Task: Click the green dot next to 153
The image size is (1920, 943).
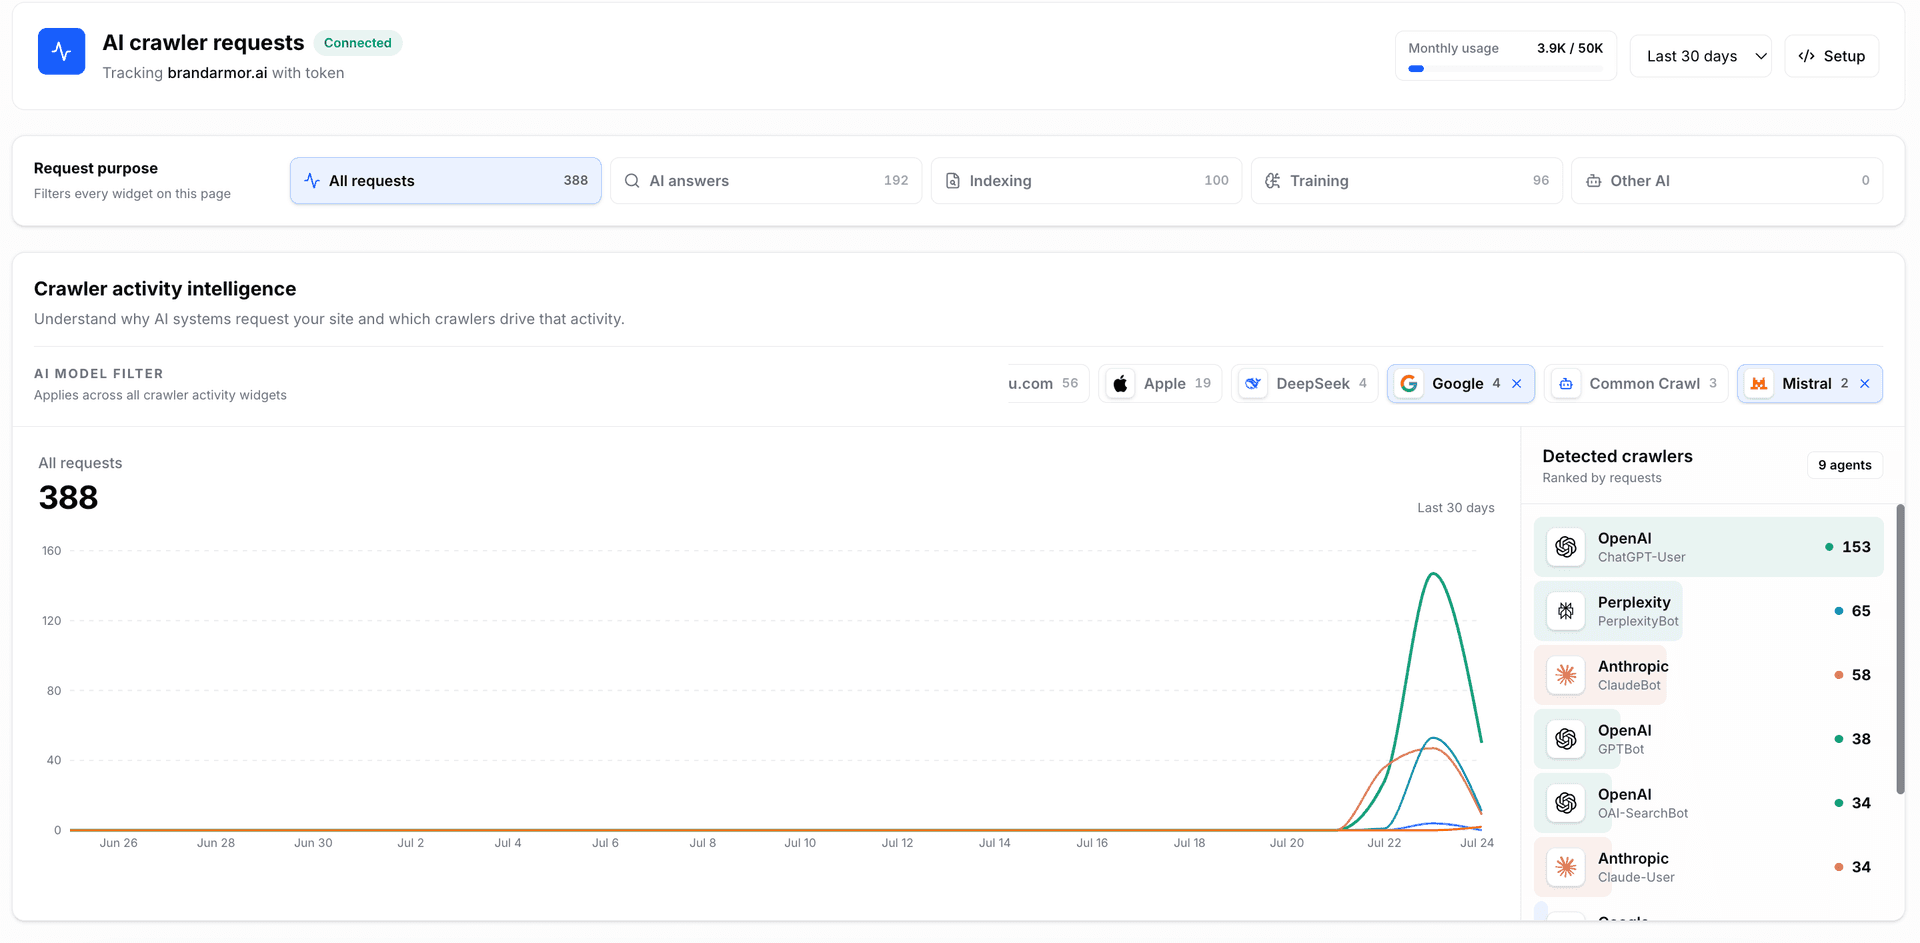Action: point(1829,547)
